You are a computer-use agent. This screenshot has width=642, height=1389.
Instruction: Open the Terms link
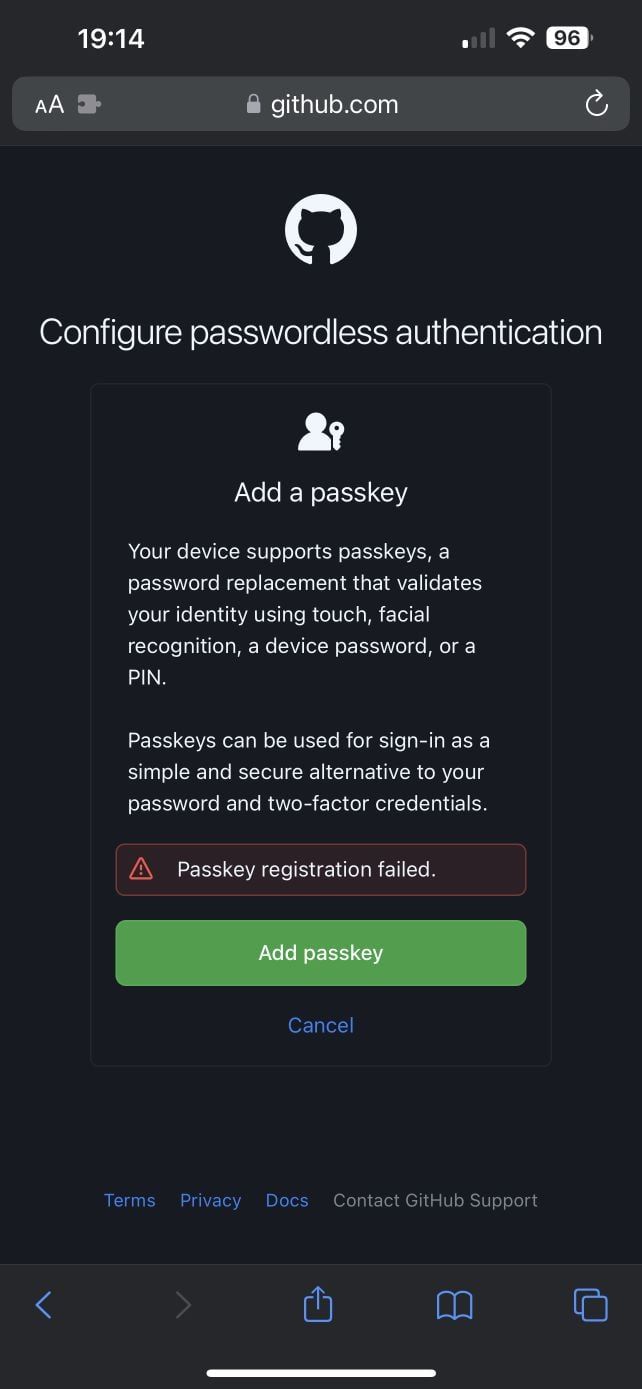[130, 1200]
